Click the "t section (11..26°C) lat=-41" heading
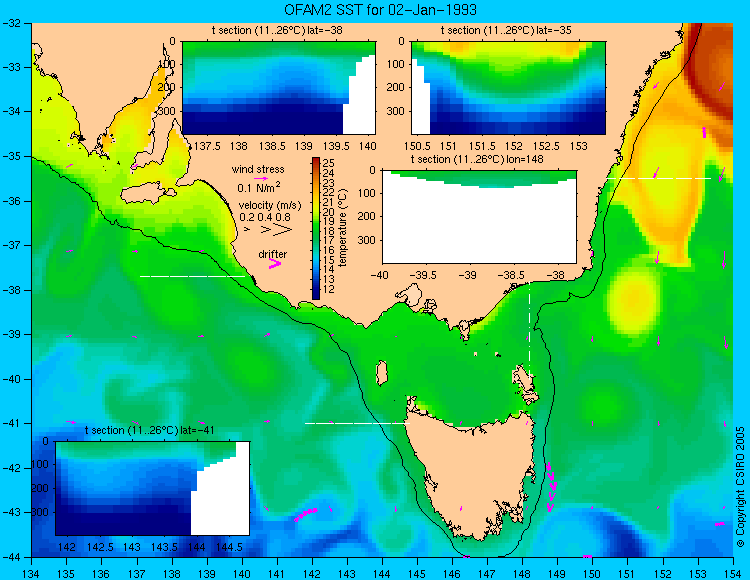This screenshot has height=580, width=750. pos(149,430)
